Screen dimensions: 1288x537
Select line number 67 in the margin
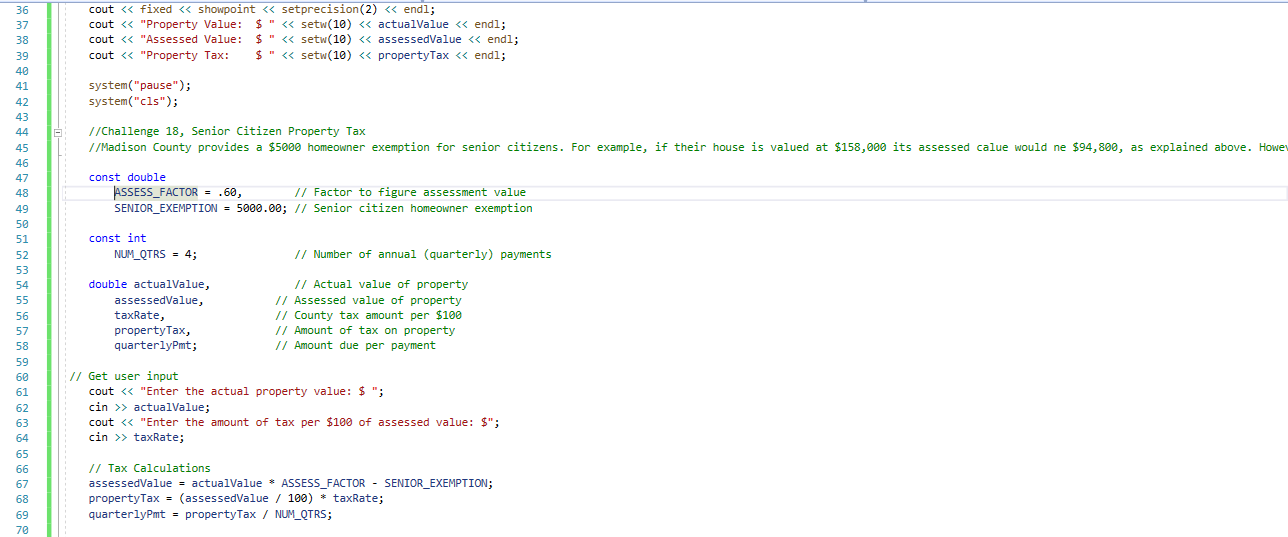(23, 484)
